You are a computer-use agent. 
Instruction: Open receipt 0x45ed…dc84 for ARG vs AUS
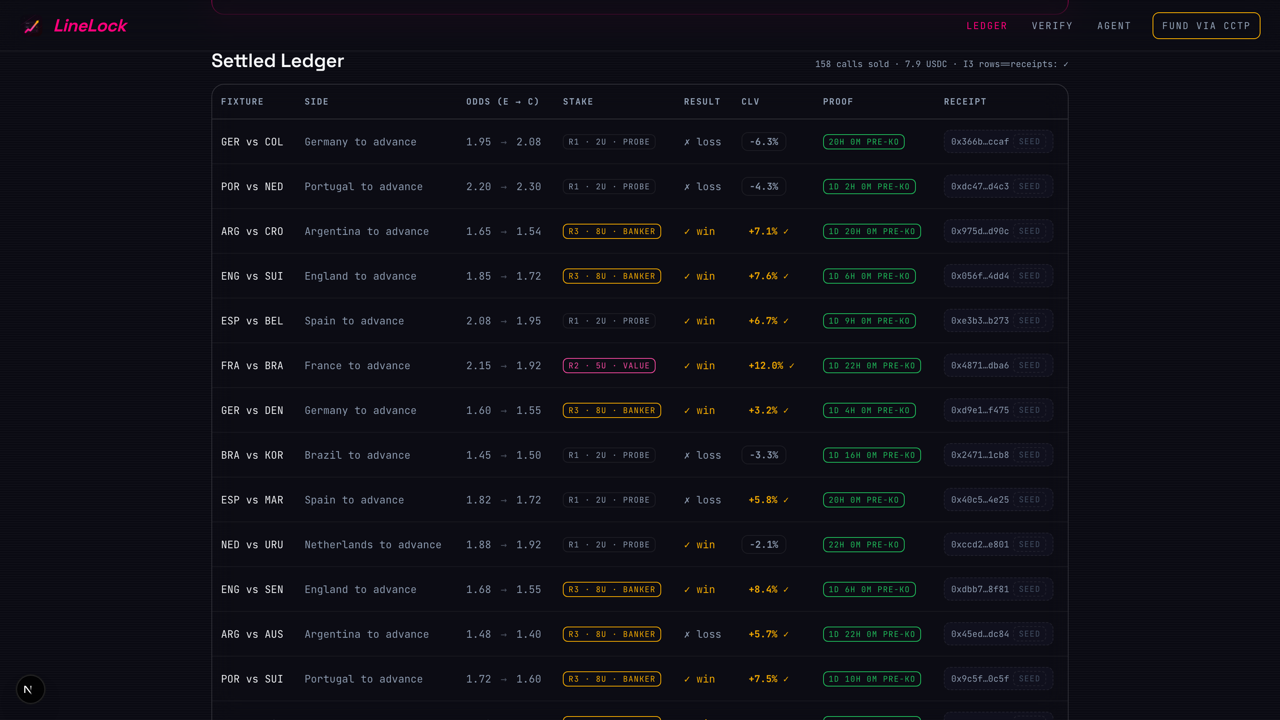tap(980, 634)
